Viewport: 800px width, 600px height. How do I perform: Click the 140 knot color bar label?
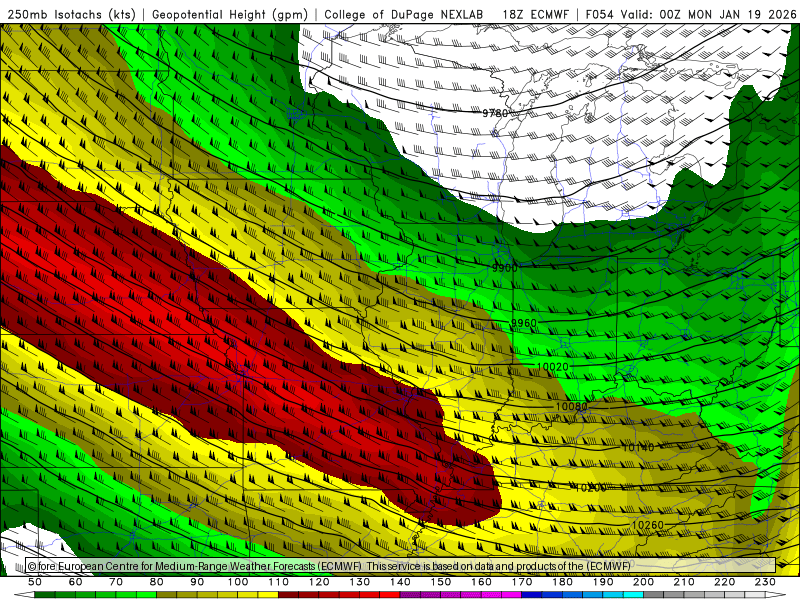401,582
